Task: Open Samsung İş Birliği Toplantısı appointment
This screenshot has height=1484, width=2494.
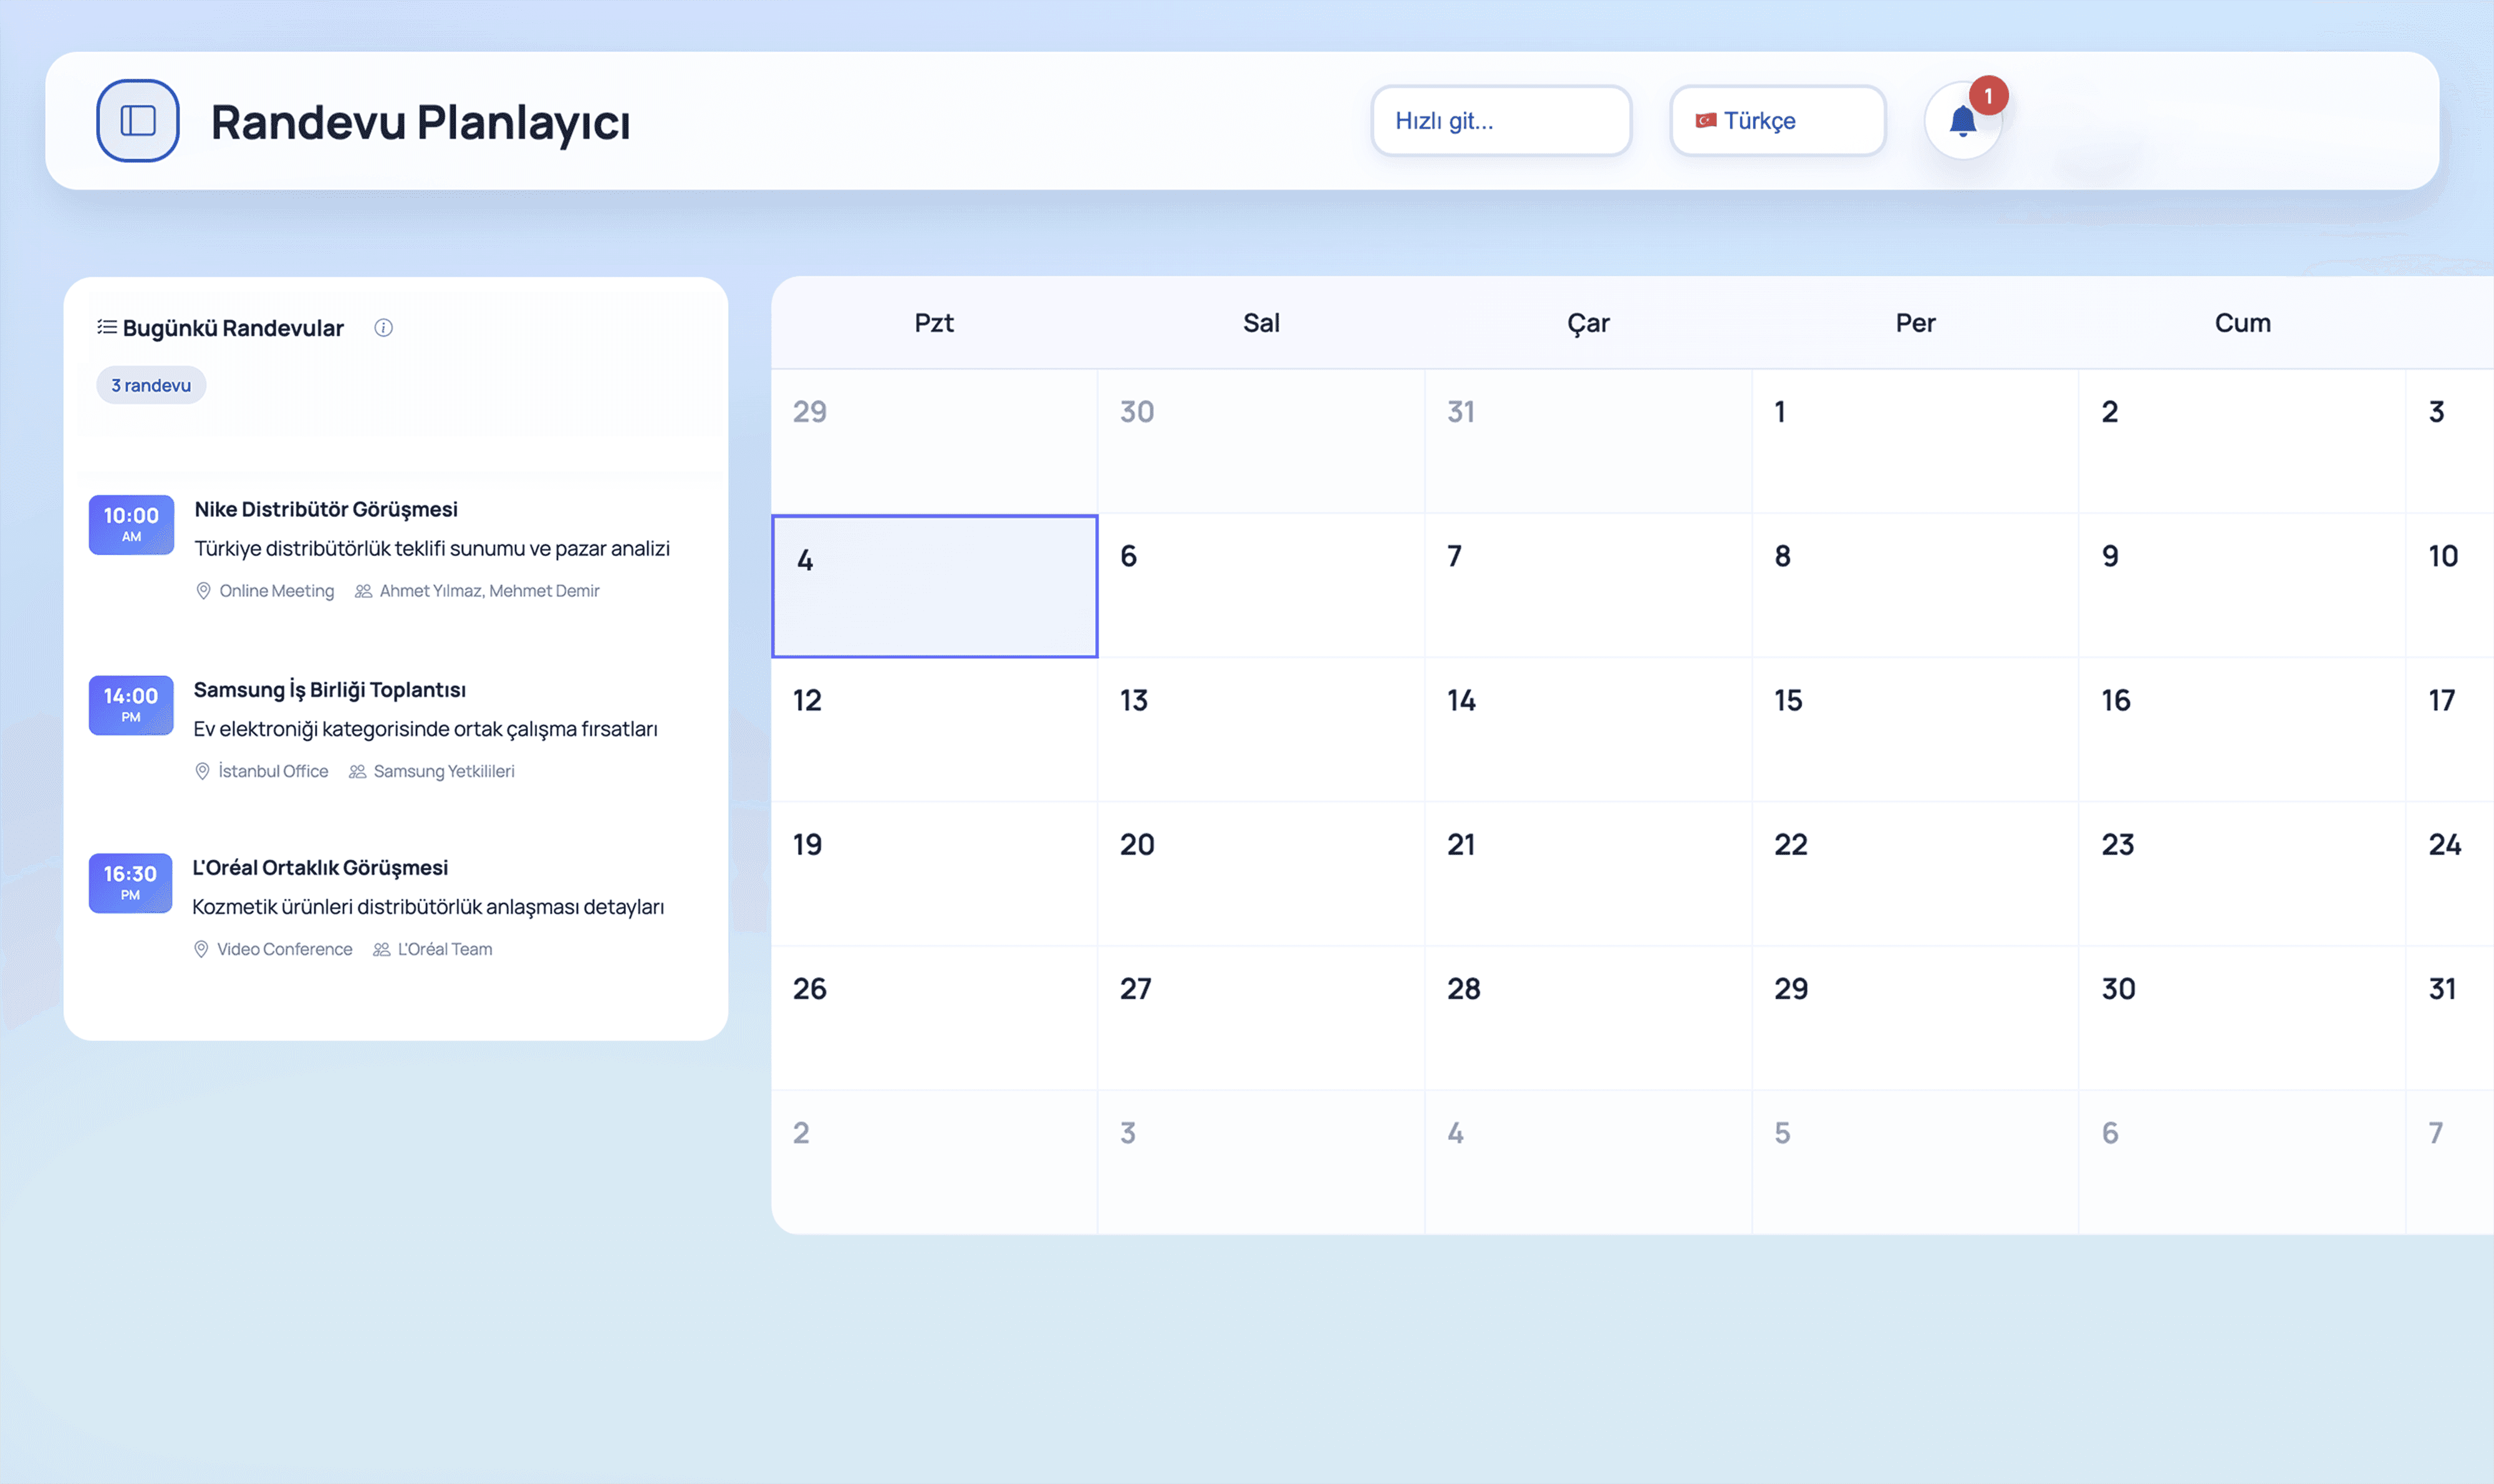Action: 329,690
